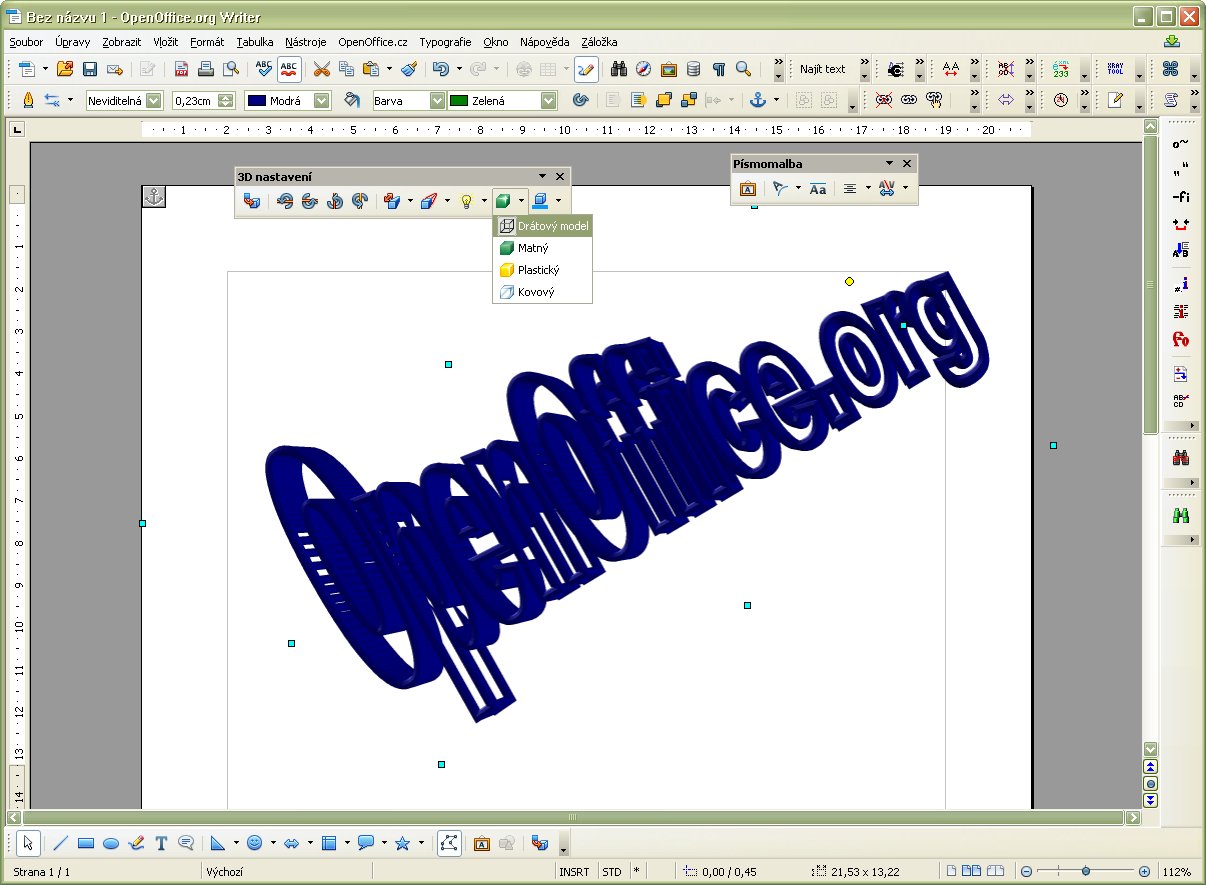Toggle the Gallery picture icon

[x=669, y=69]
